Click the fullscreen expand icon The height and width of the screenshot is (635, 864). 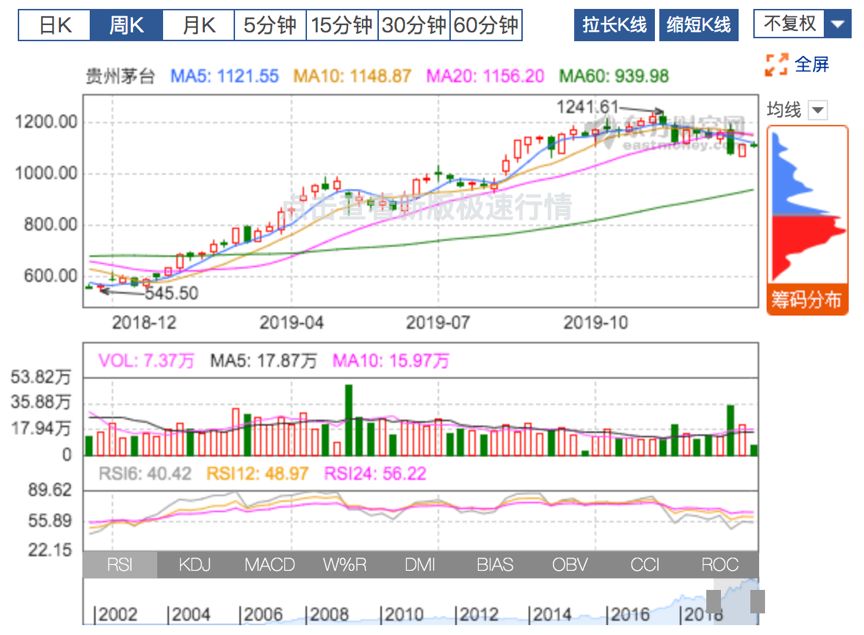click(776, 64)
